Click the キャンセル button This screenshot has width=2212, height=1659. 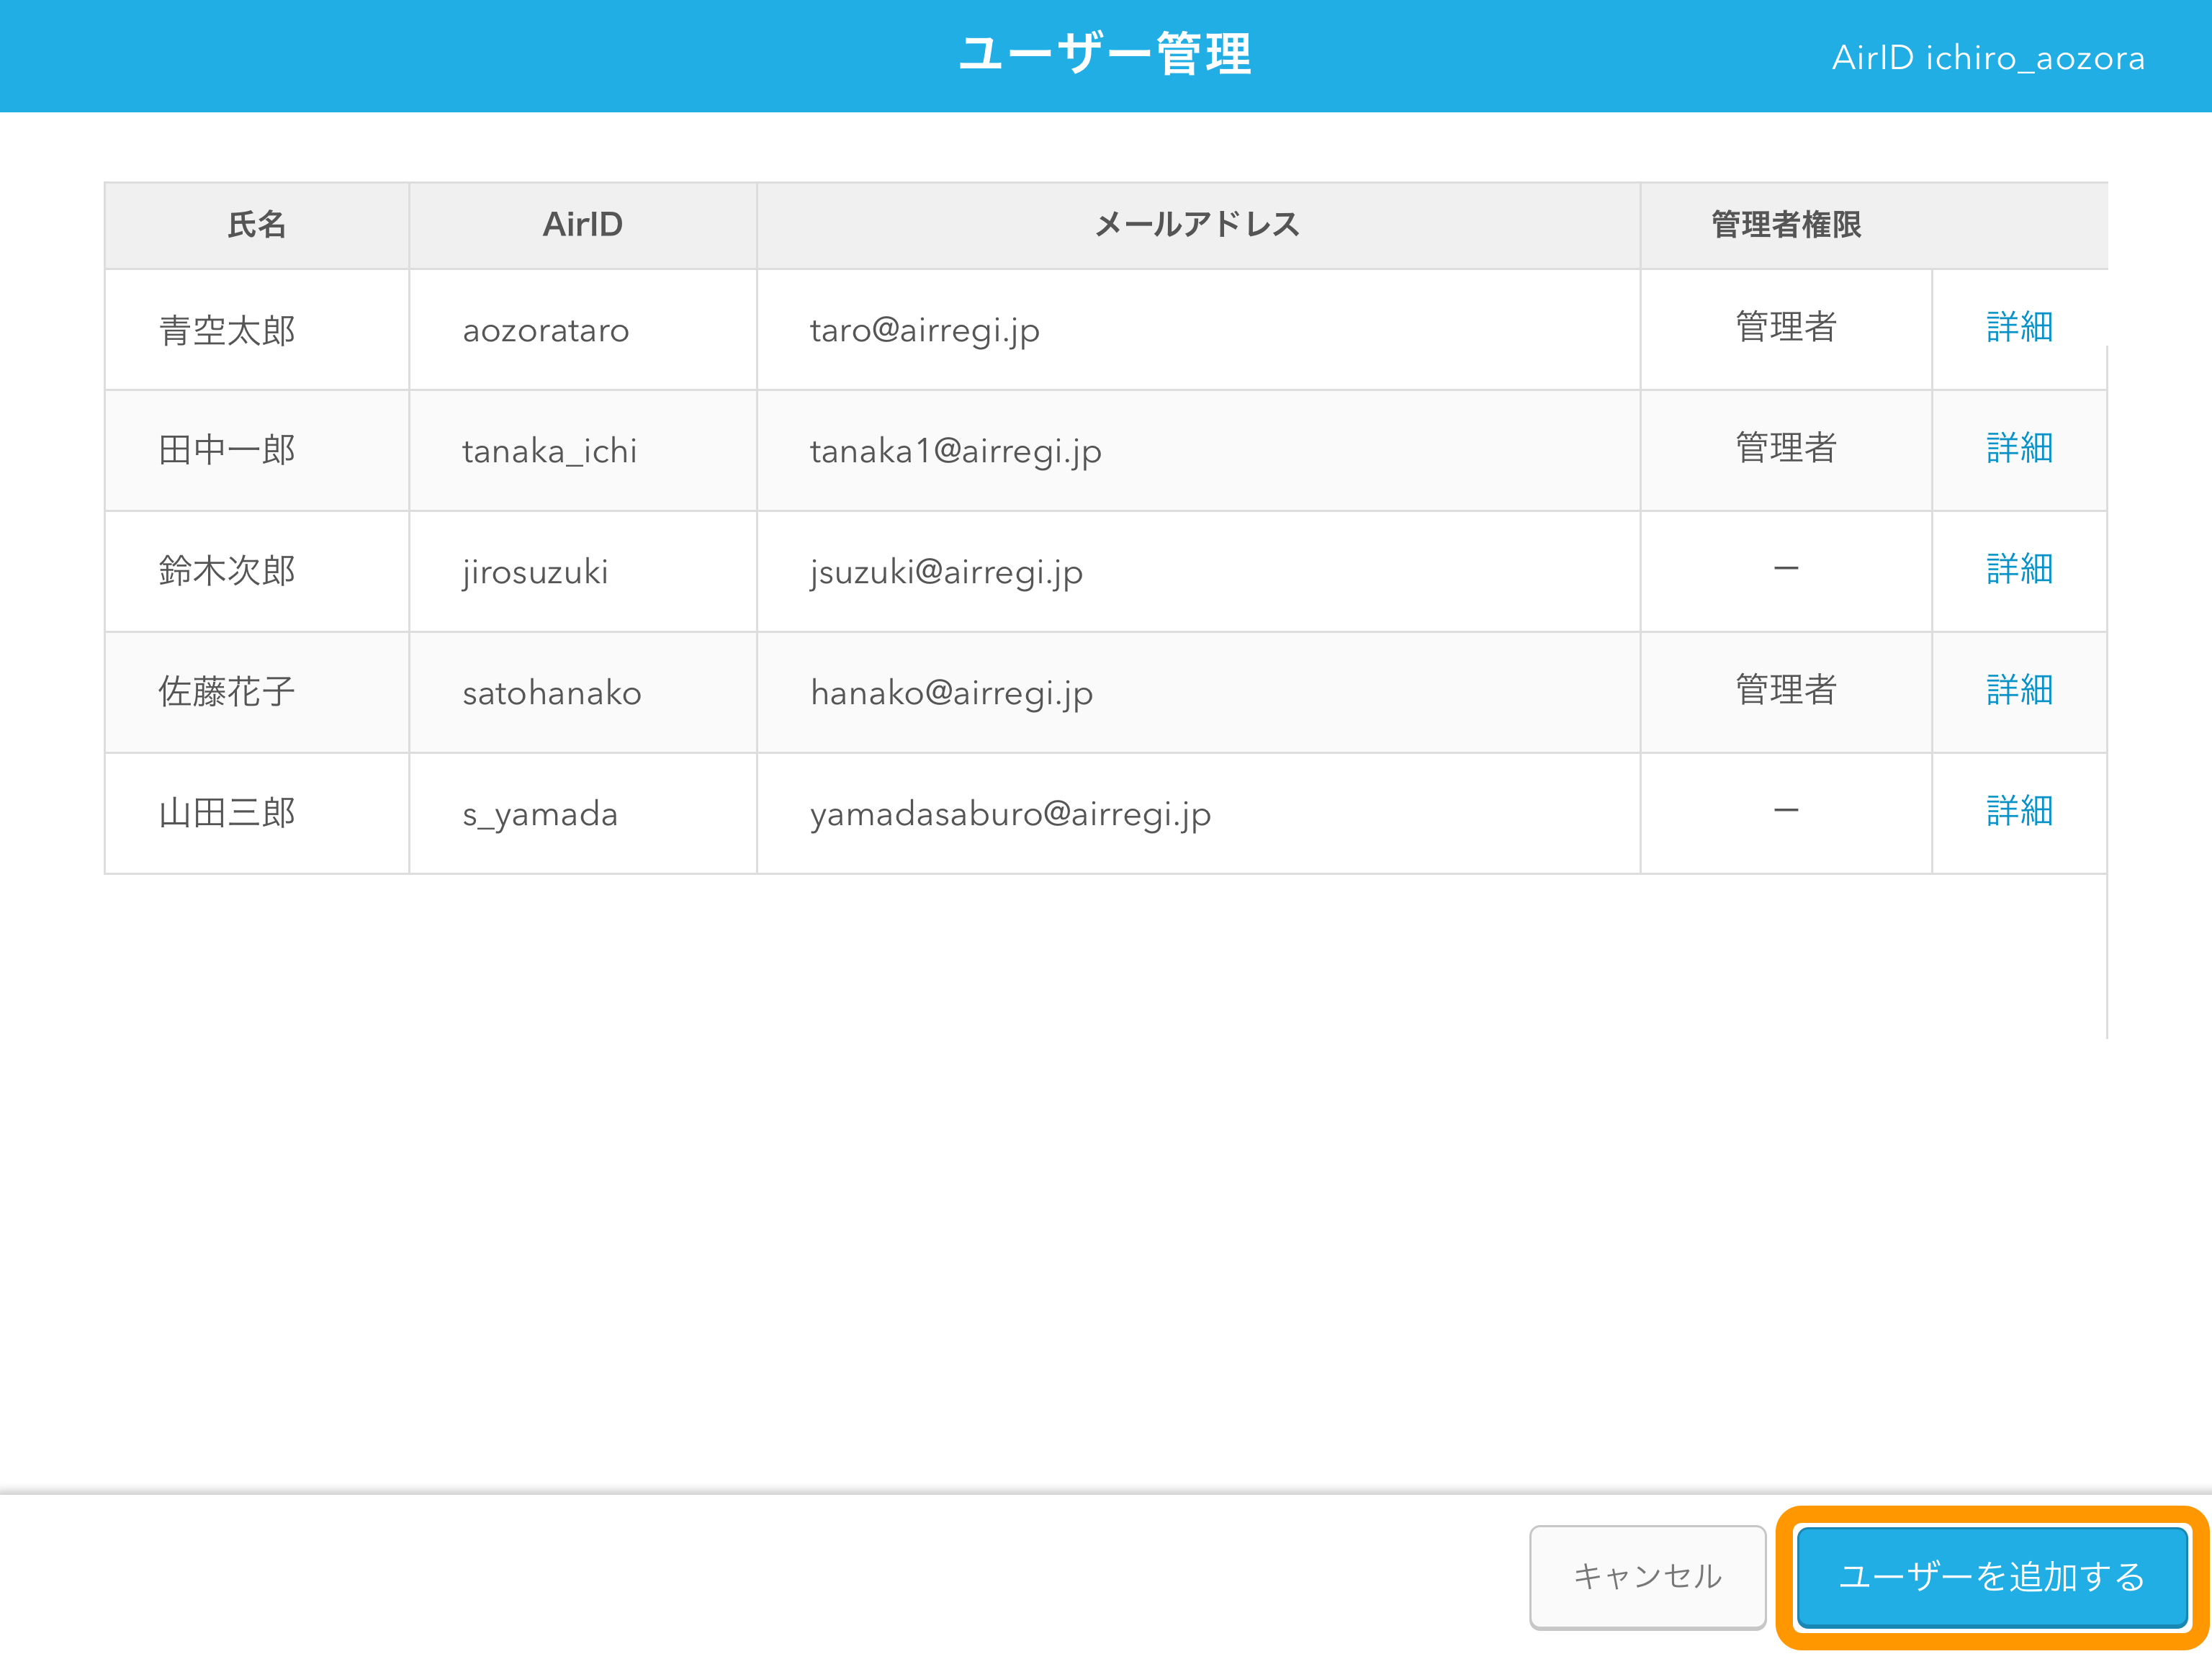pyautogui.click(x=1647, y=1577)
